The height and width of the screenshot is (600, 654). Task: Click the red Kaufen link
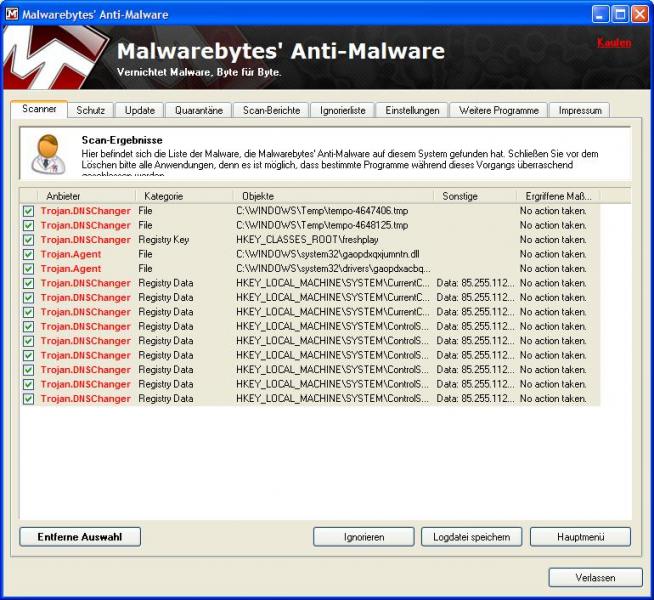point(613,43)
